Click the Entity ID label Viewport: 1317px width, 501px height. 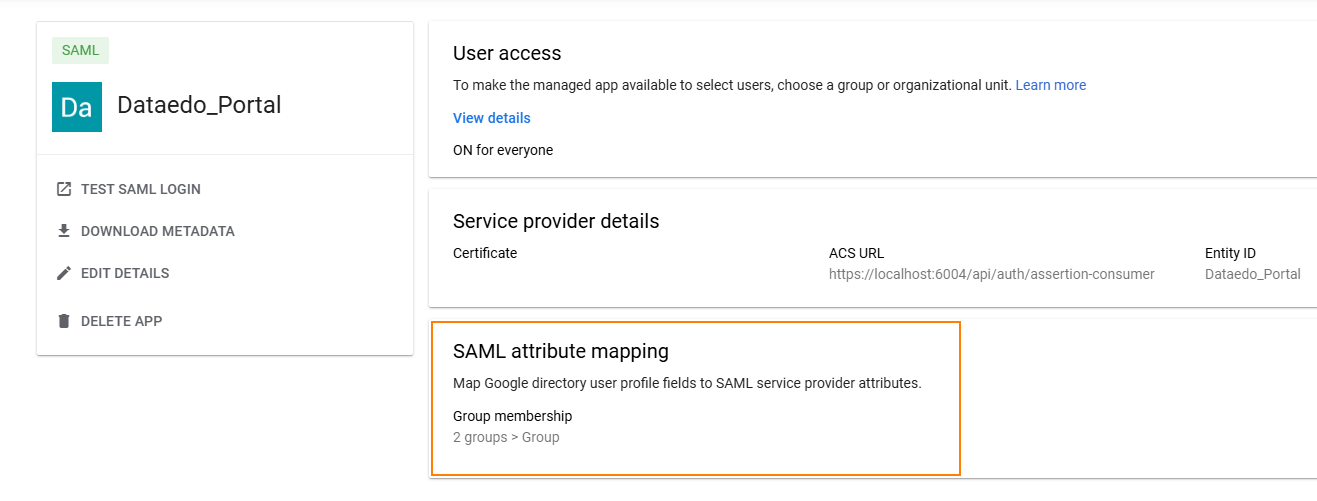click(1230, 253)
